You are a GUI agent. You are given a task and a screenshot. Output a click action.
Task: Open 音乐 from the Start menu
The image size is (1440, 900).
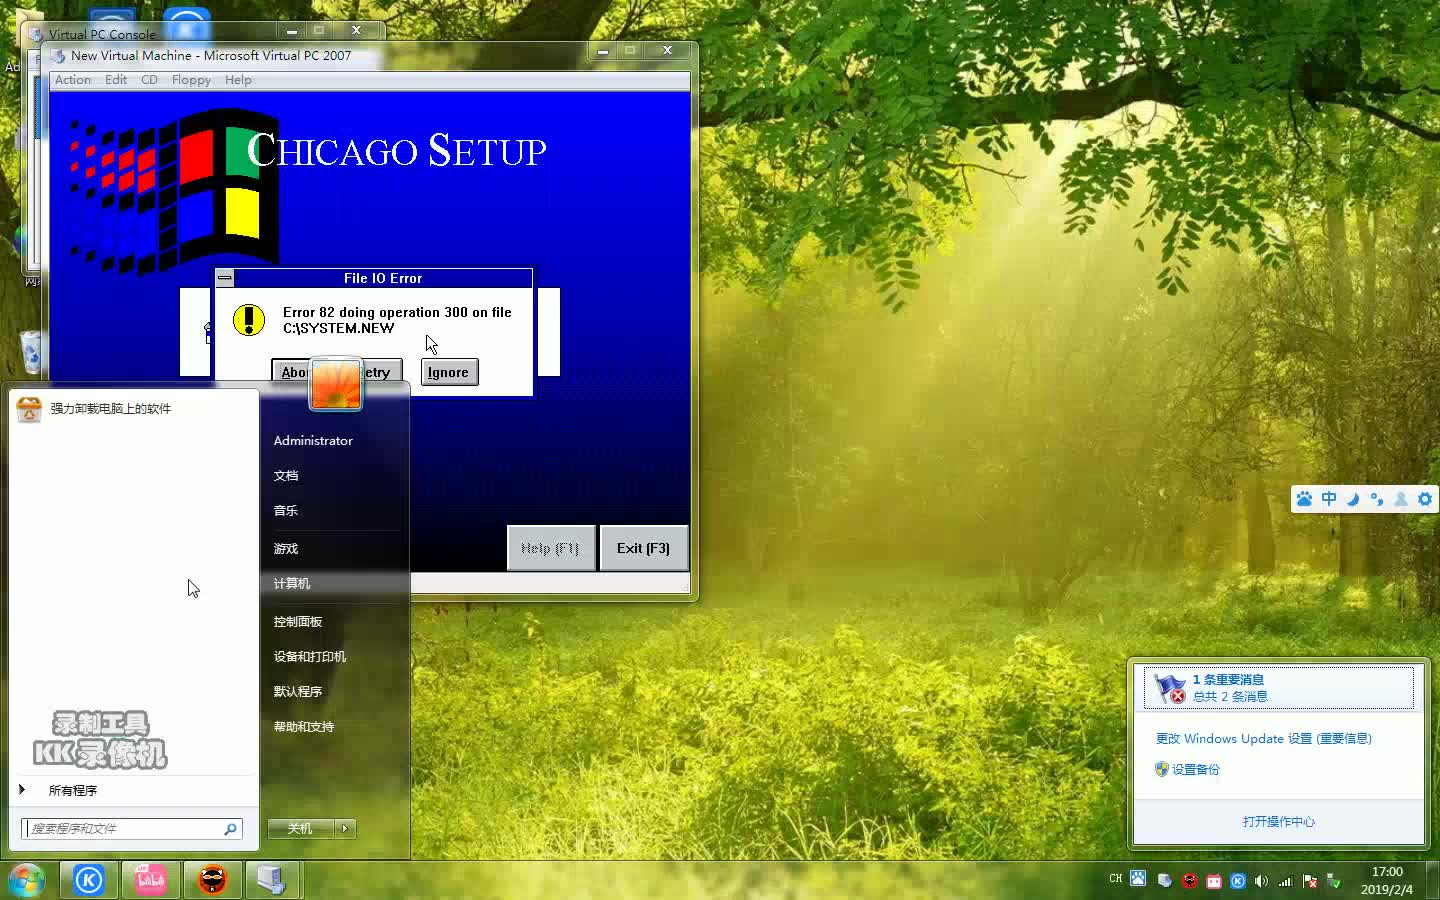pos(286,511)
